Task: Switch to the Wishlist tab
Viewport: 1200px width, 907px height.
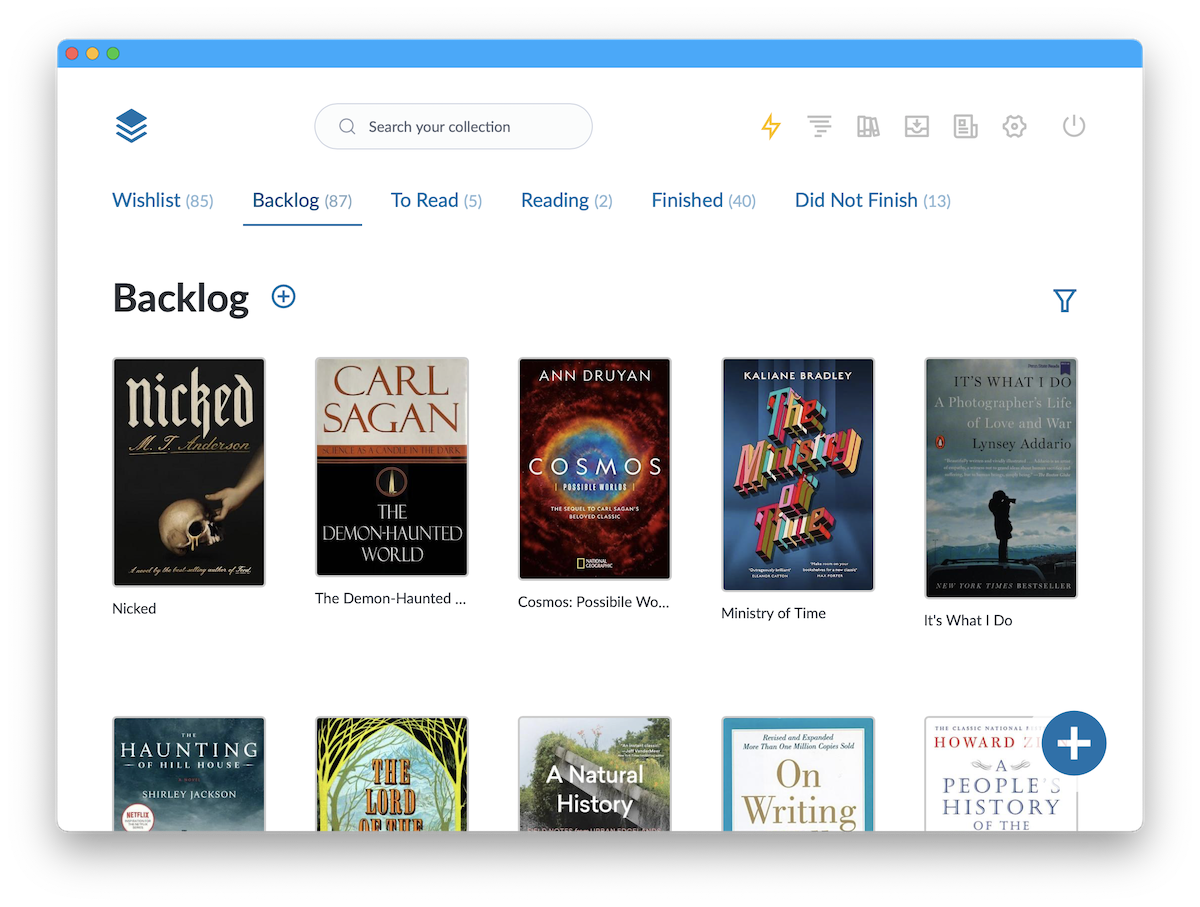Action: (x=163, y=200)
